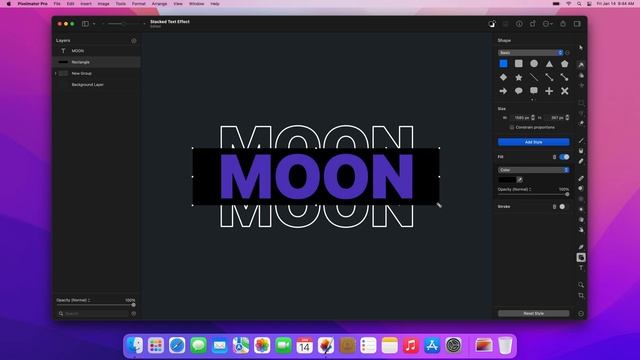Select the diamond shape
The width and height of the screenshot is (640, 360).
tap(503, 77)
